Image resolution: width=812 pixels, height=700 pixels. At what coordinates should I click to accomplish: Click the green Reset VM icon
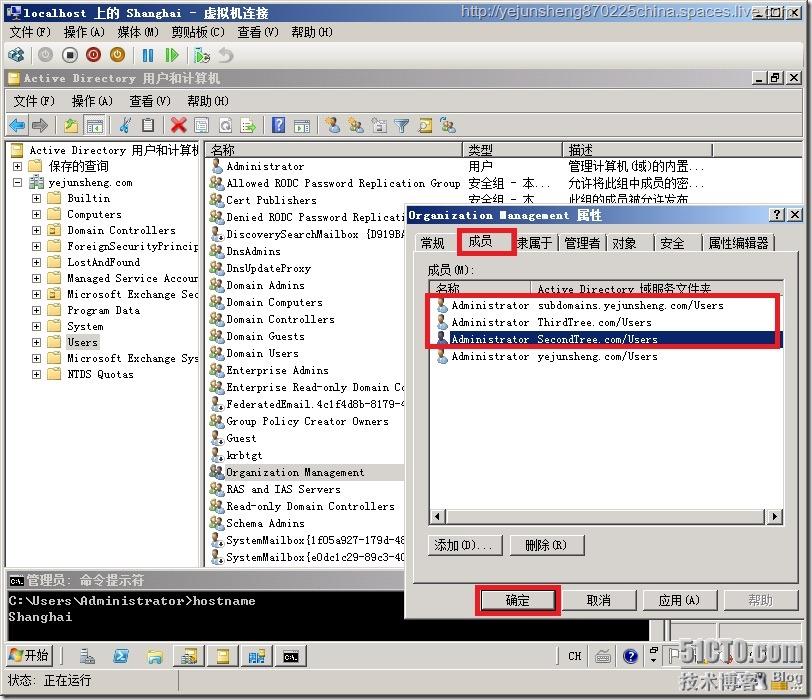point(171,55)
